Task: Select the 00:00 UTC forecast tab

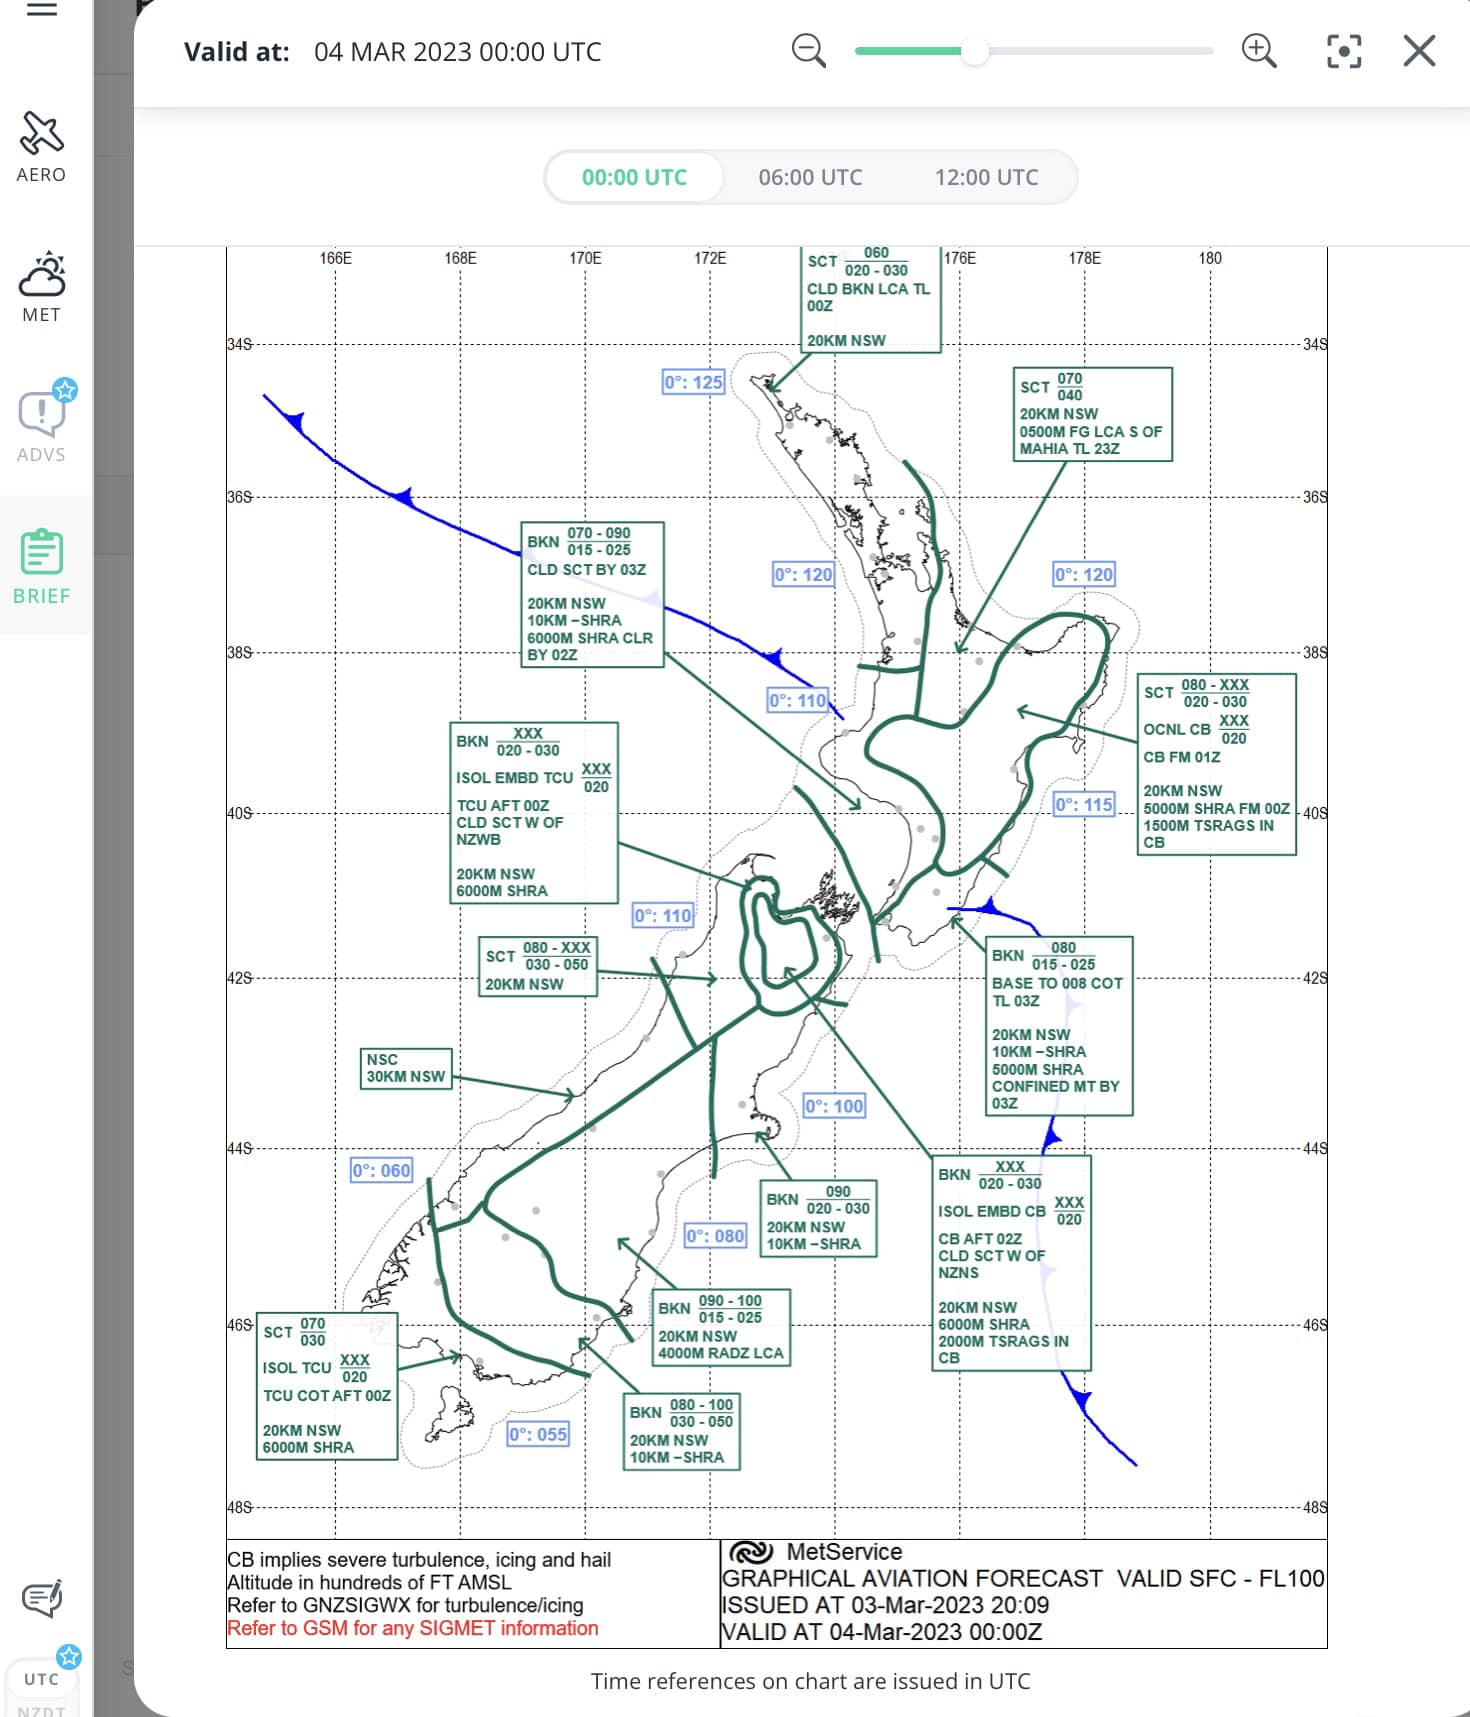Action: [634, 178]
